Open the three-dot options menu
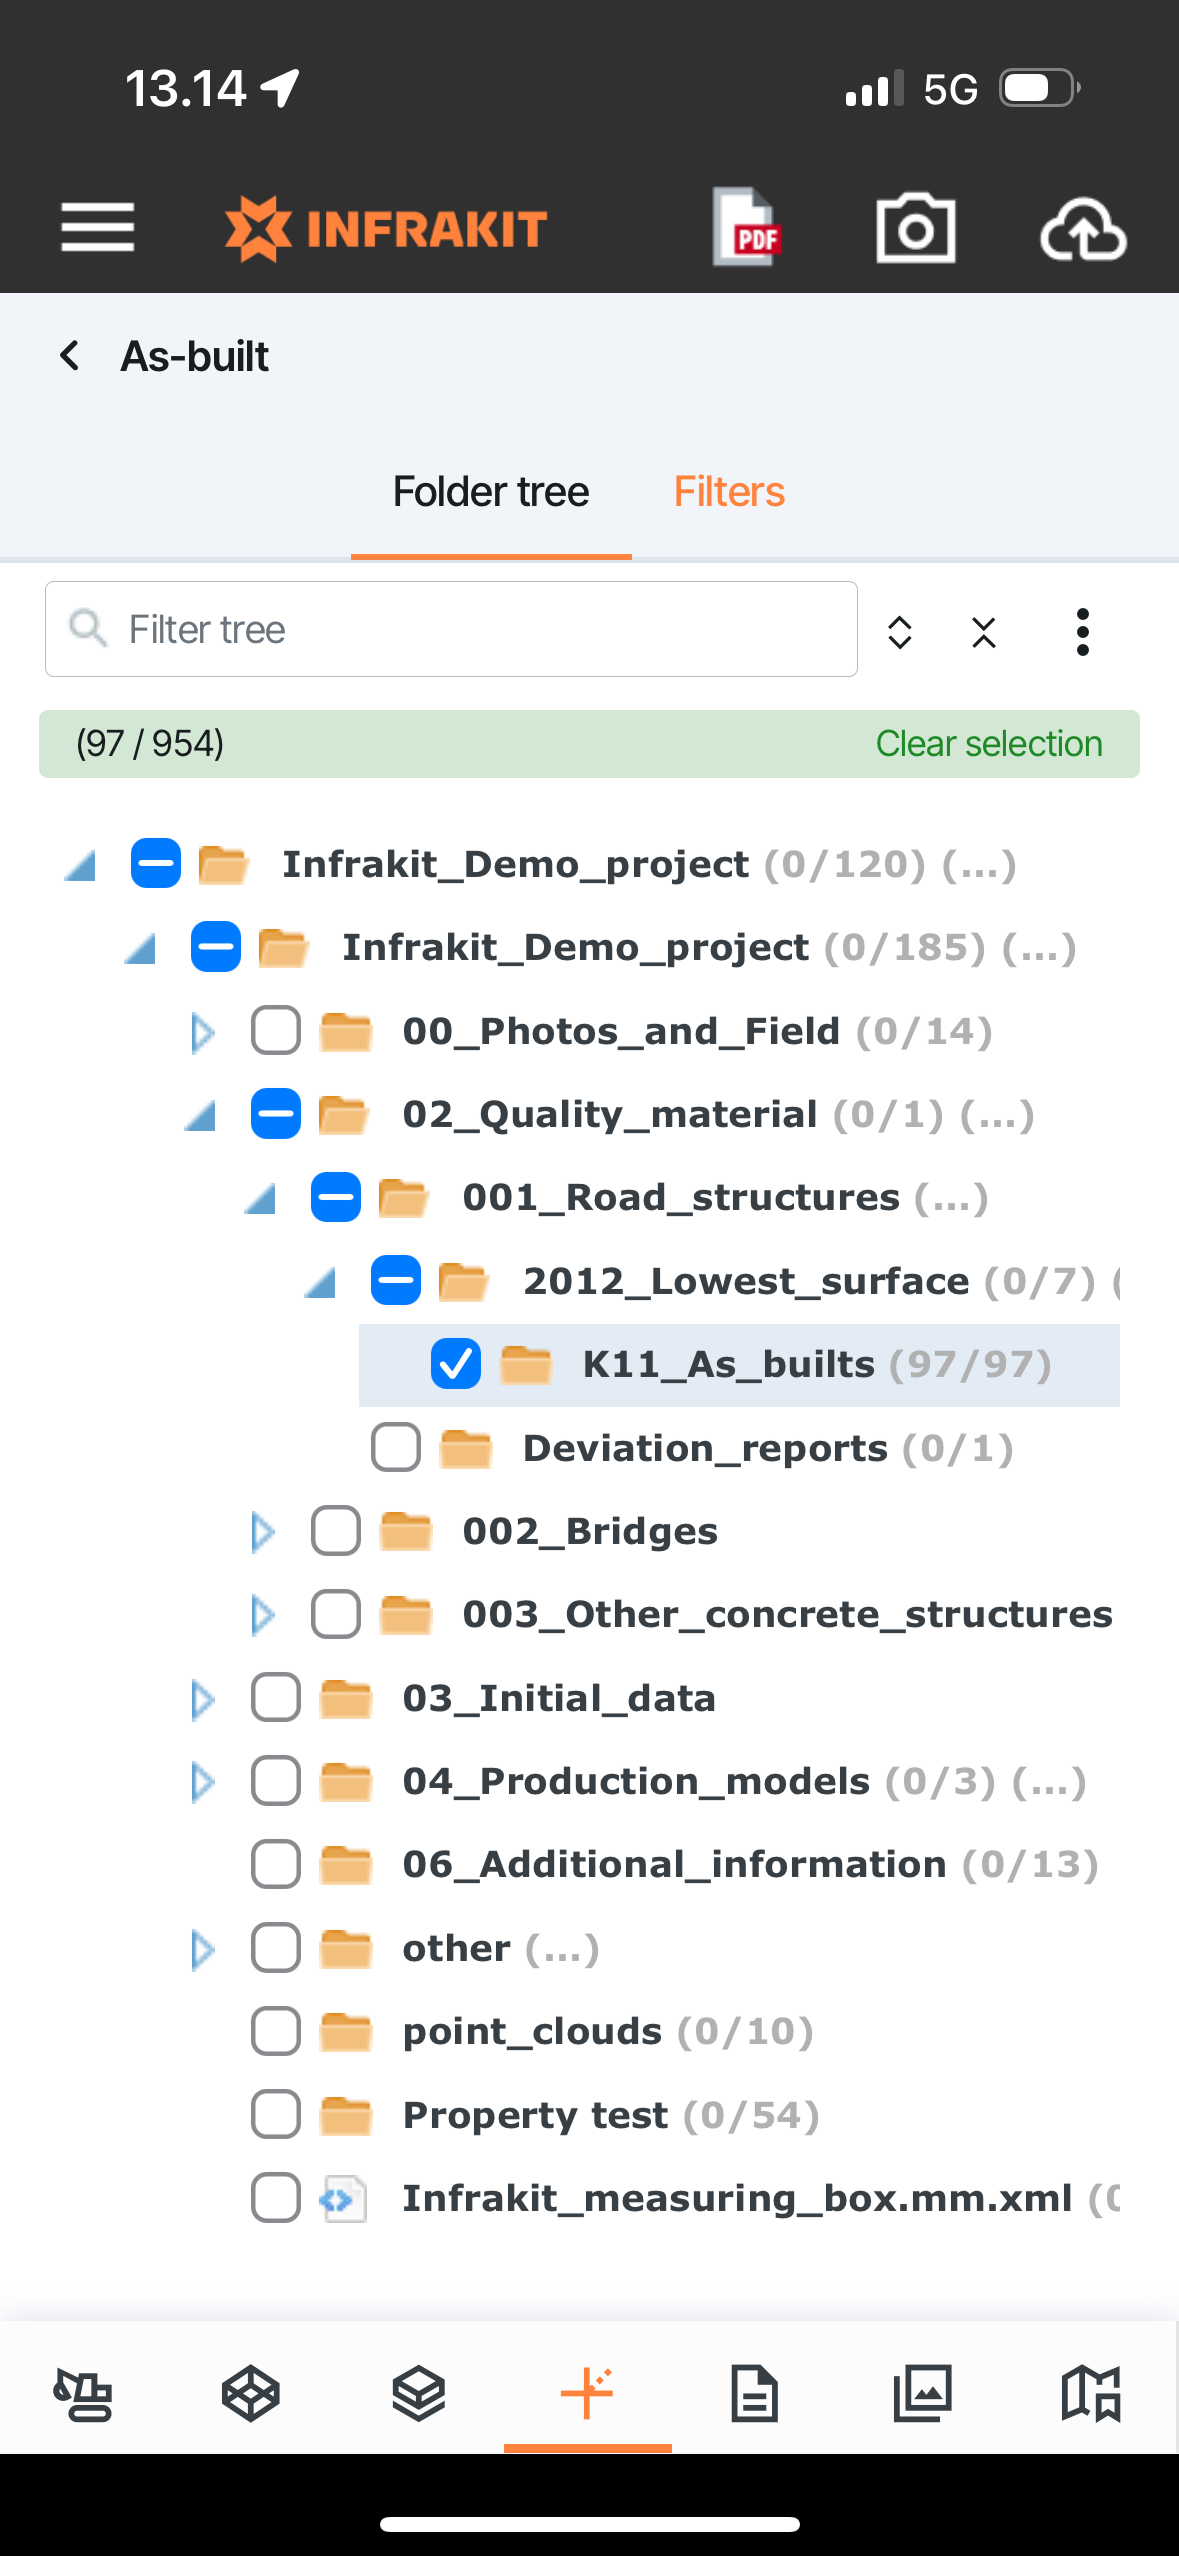Image resolution: width=1179 pixels, height=2556 pixels. [x=1082, y=632]
